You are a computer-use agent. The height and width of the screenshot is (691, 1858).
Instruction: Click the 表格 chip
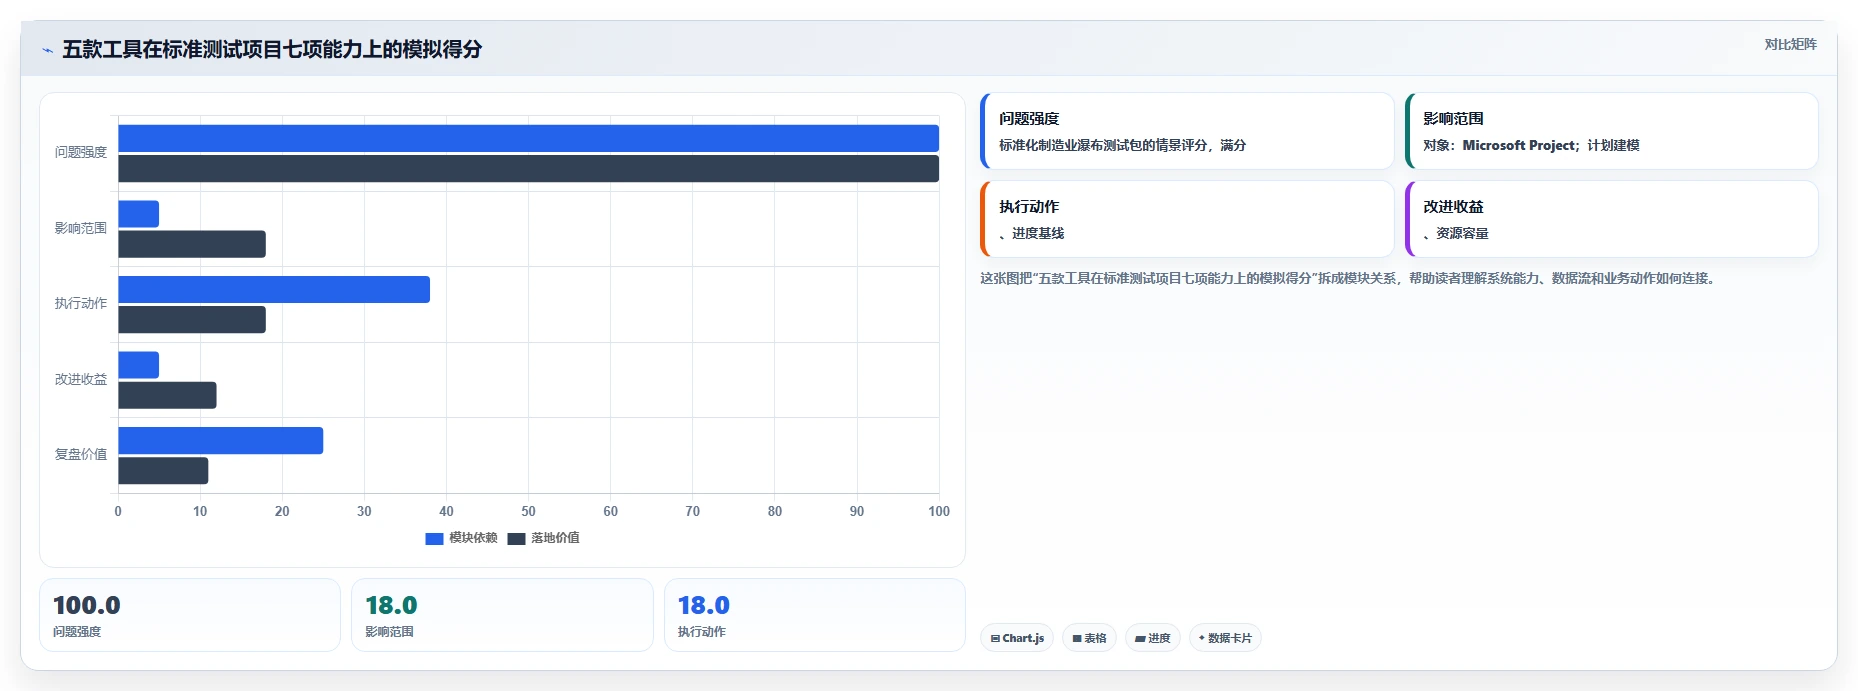click(x=1089, y=638)
